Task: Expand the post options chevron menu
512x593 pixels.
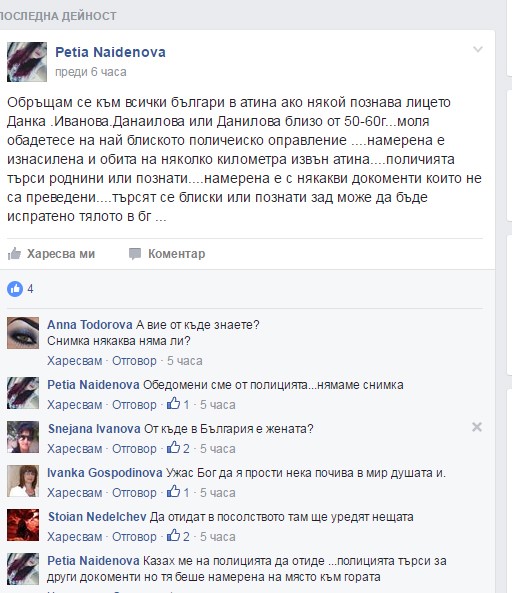Action: coord(478,49)
